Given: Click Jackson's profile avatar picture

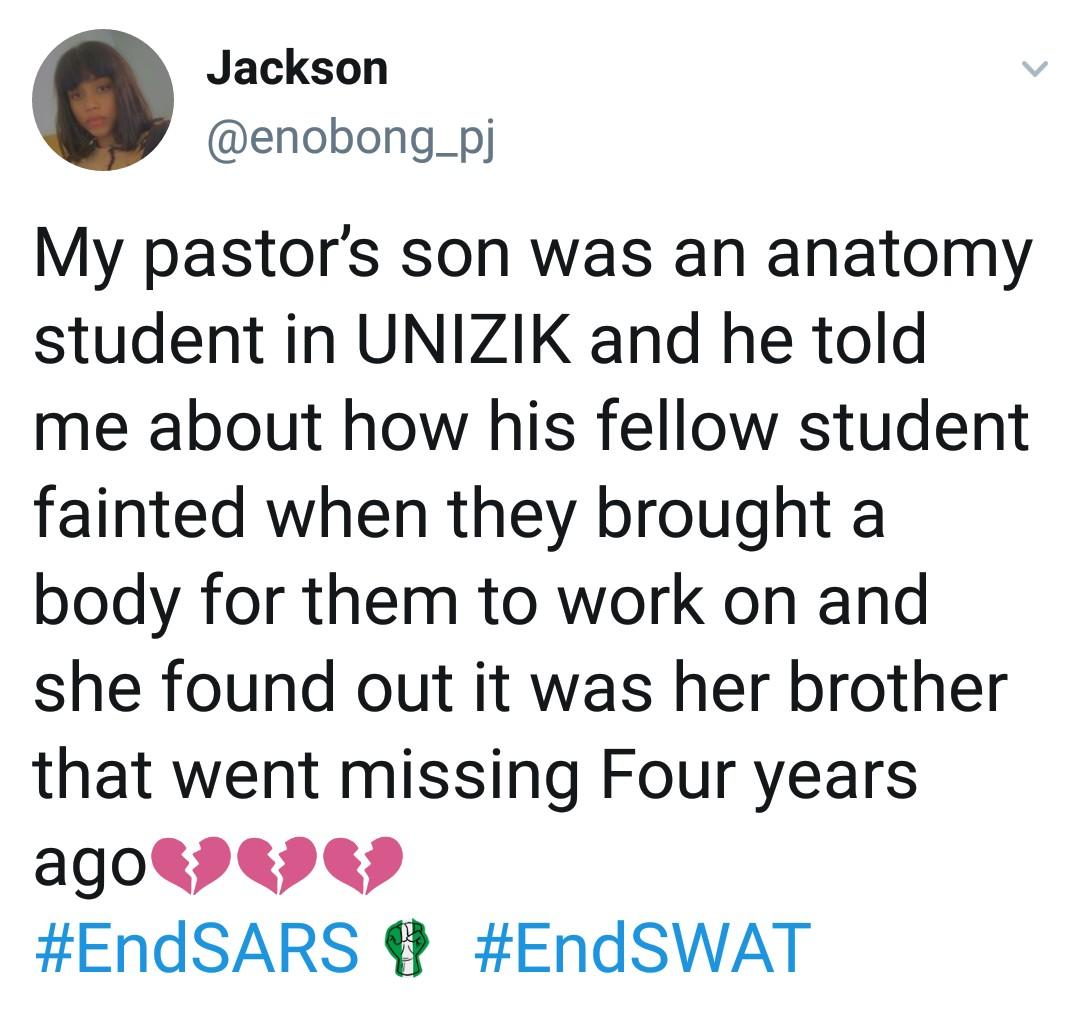Looking at the screenshot, I should 103,100.
